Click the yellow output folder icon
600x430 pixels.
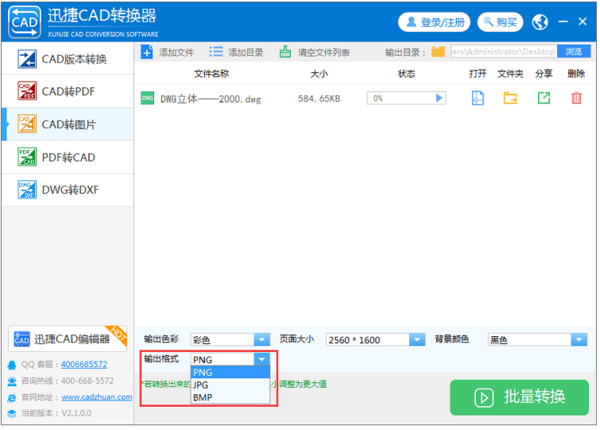click(438, 51)
